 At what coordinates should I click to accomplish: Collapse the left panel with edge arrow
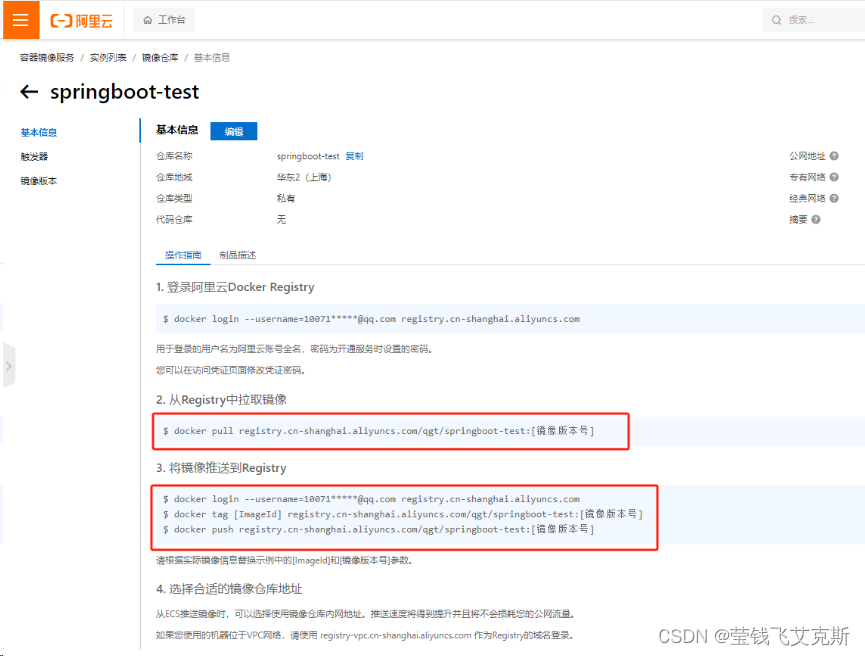click(8, 365)
